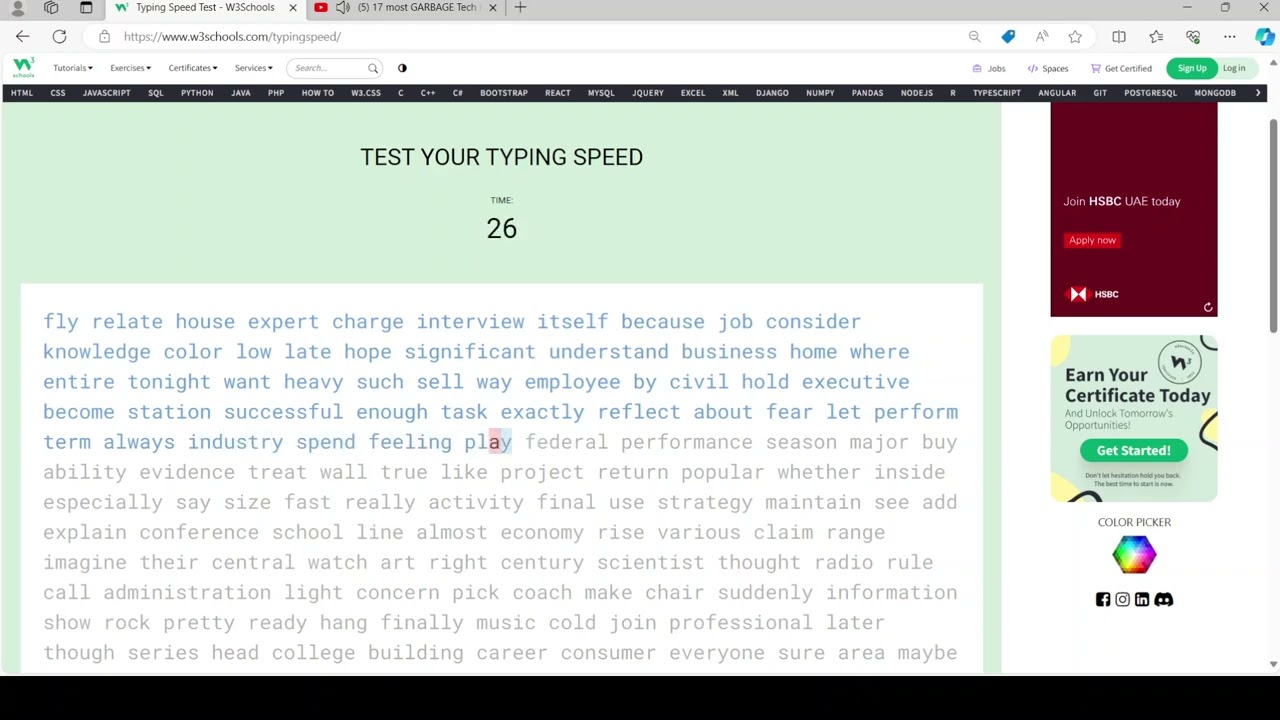Open split screen icon
This screenshot has width=1280, height=720.
(1119, 37)
